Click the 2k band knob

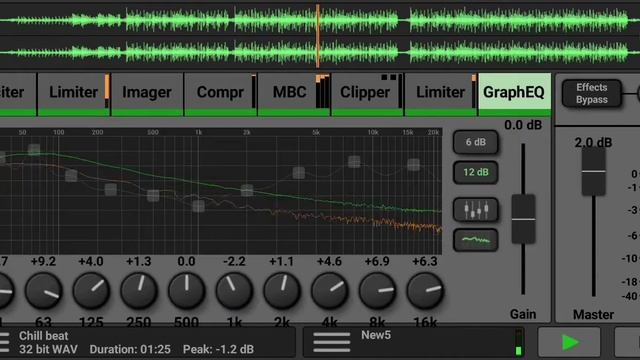tap(282, 291)
